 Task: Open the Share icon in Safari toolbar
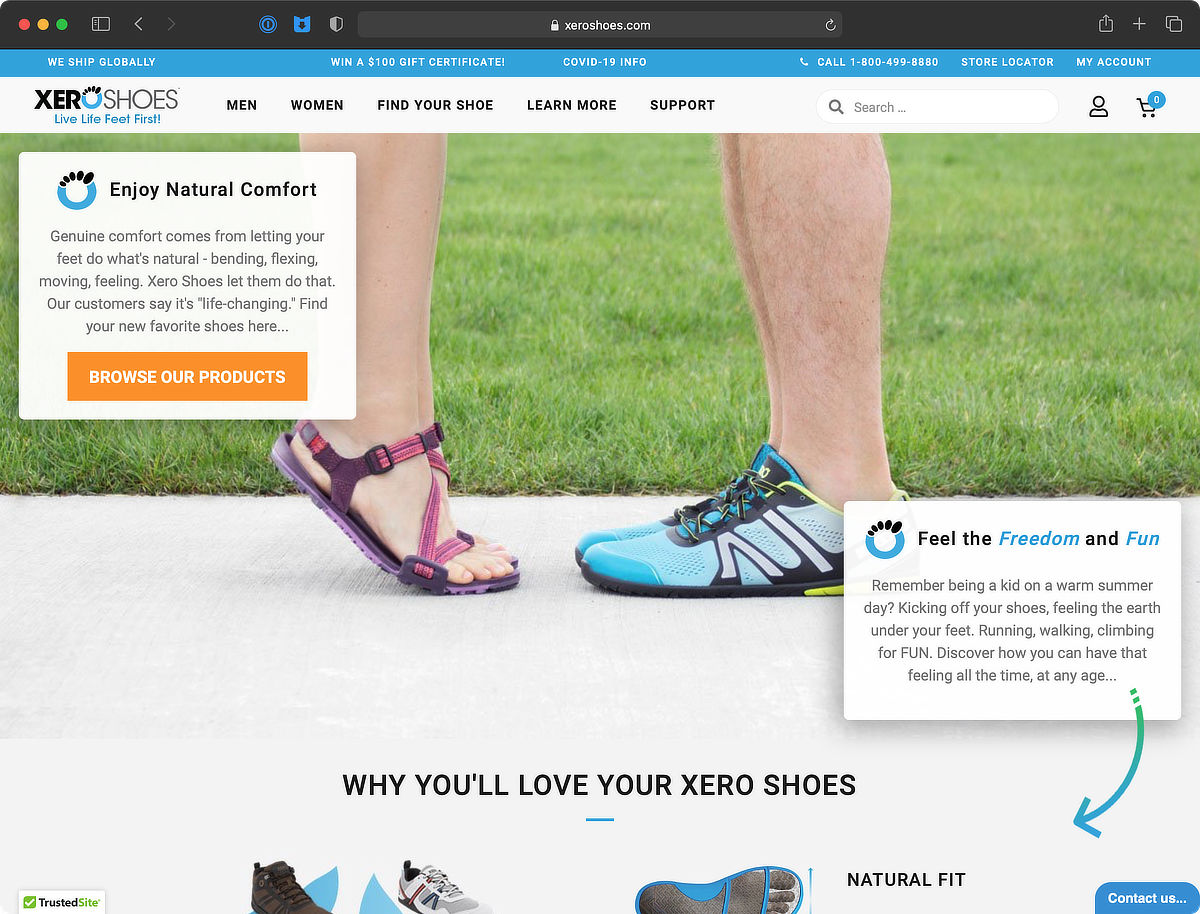click(x=1105, y=24)
